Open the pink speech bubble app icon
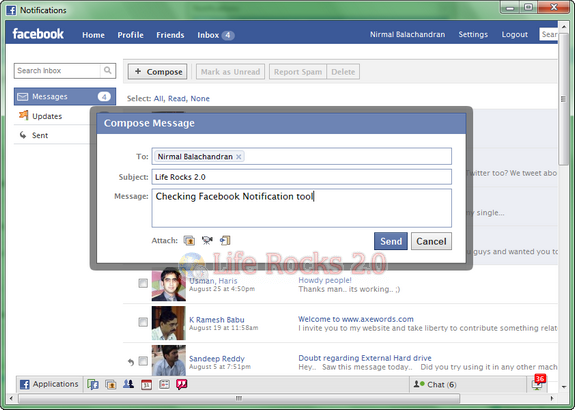 click(182, 384)
